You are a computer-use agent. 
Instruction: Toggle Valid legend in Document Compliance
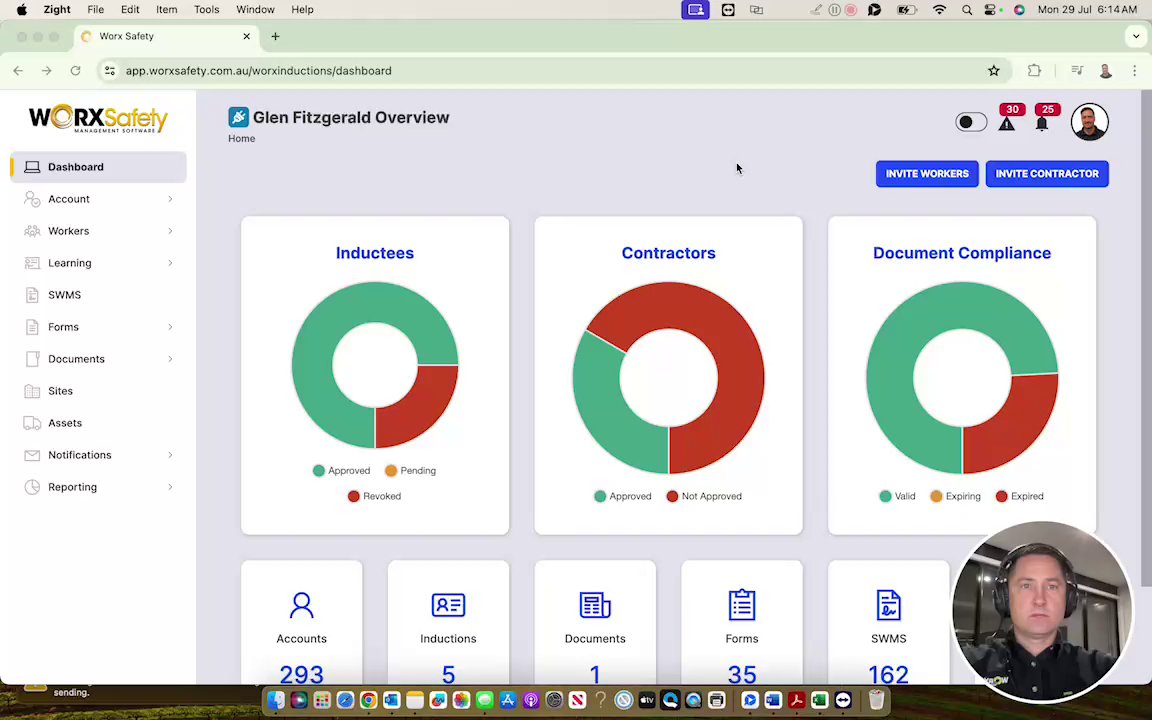(897, 497)
